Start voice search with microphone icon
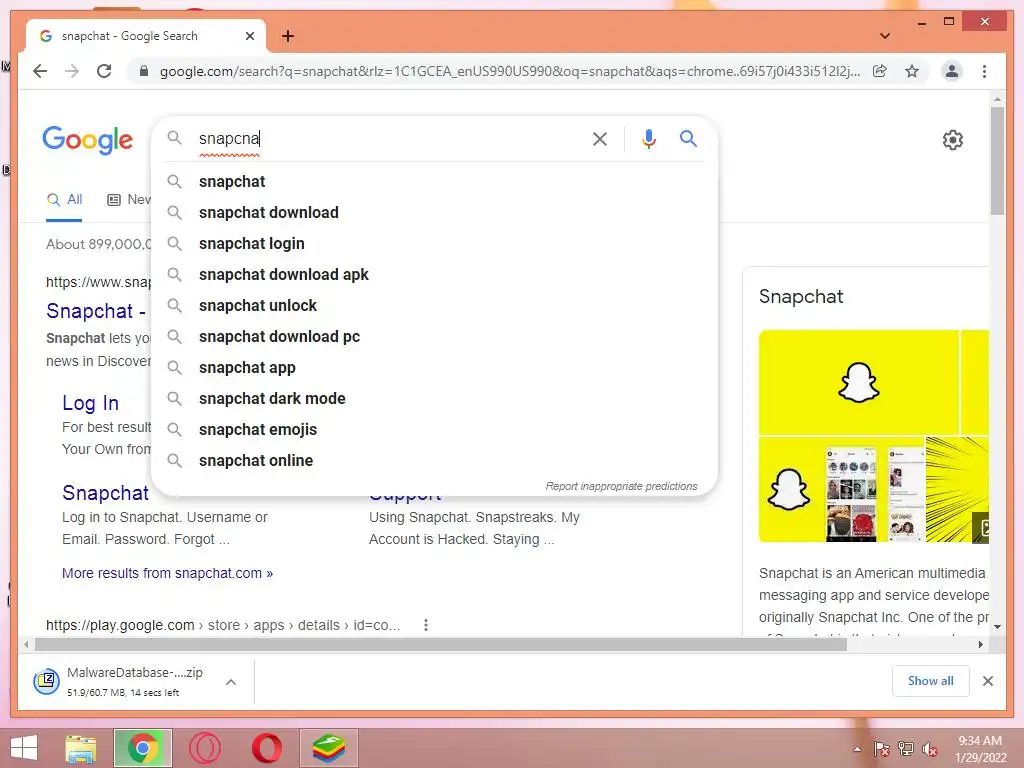The image size is (1024, 768). [648, 138]
